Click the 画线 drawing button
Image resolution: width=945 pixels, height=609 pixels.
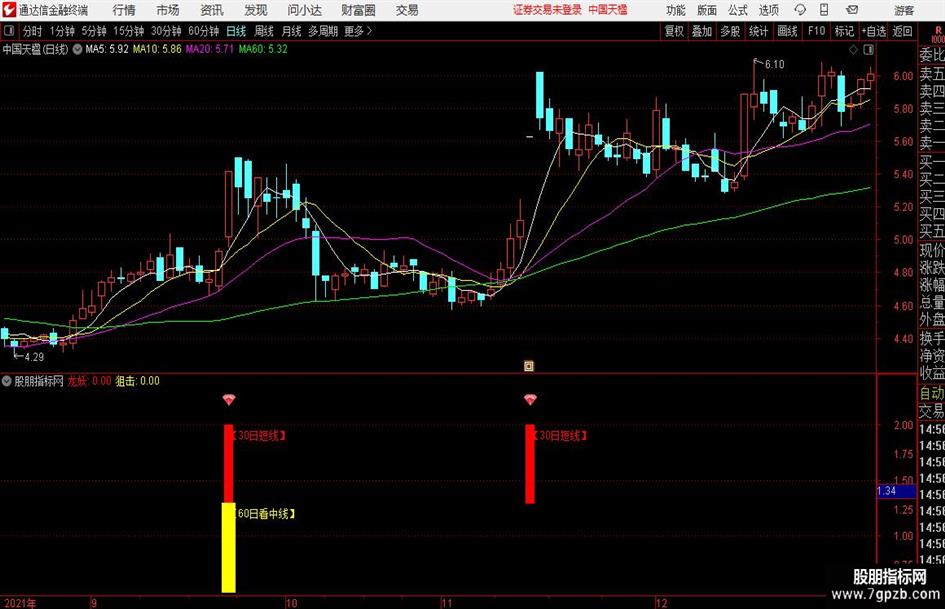point(787,31)
